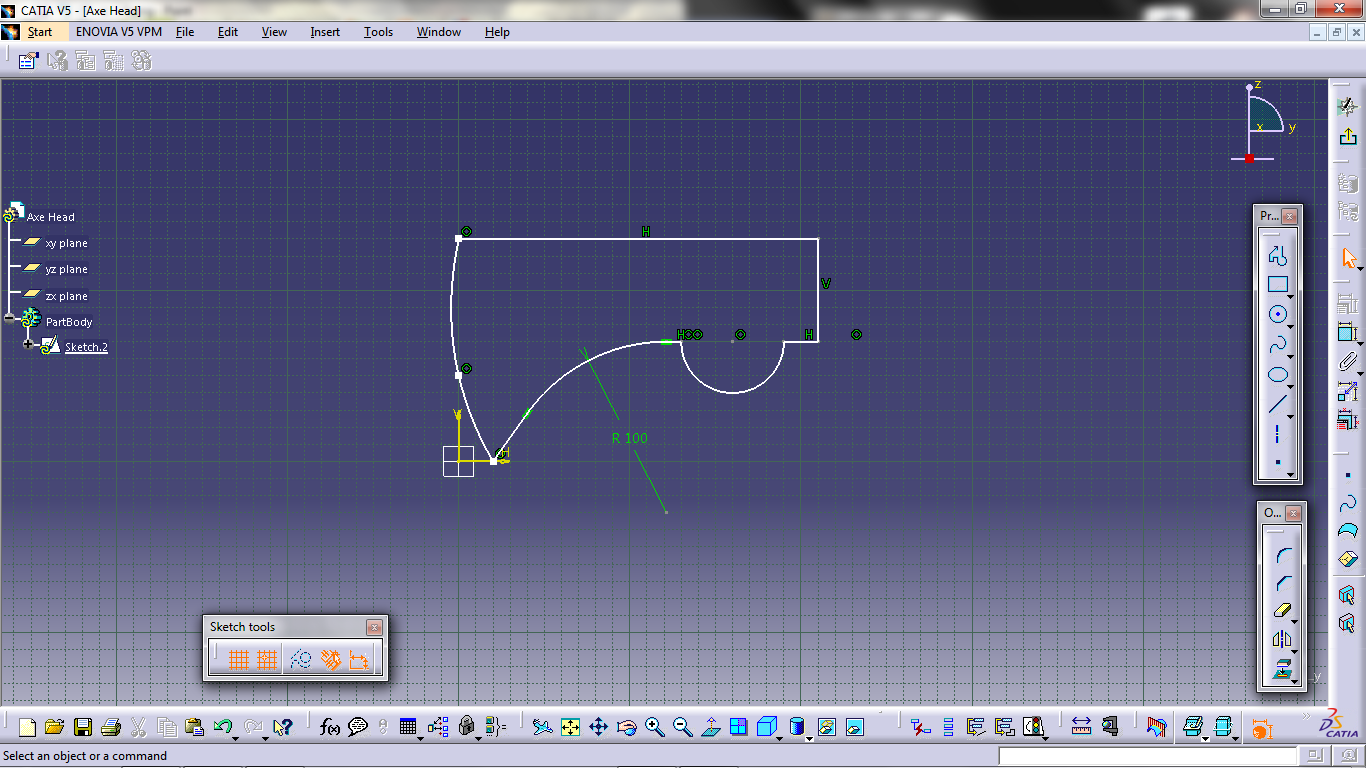Select the Spline tool

[x=1277, y=343]
